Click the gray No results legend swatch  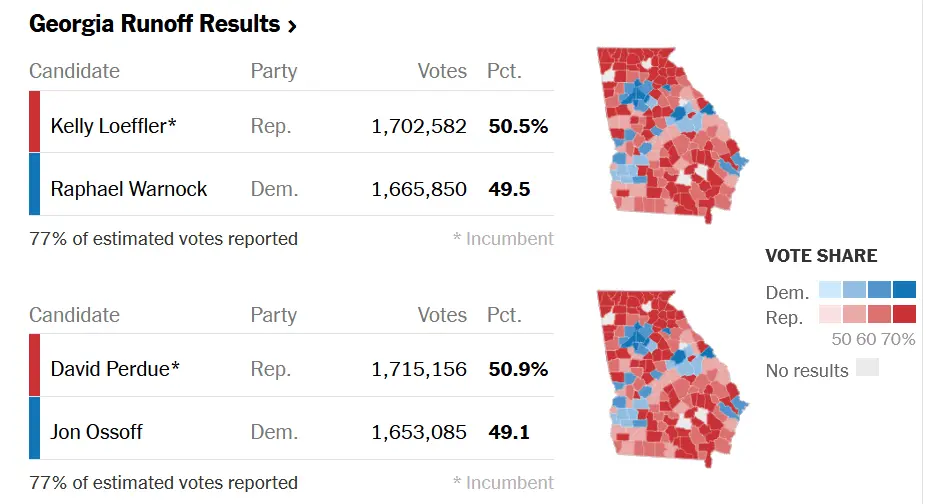[x=867, y=368]
